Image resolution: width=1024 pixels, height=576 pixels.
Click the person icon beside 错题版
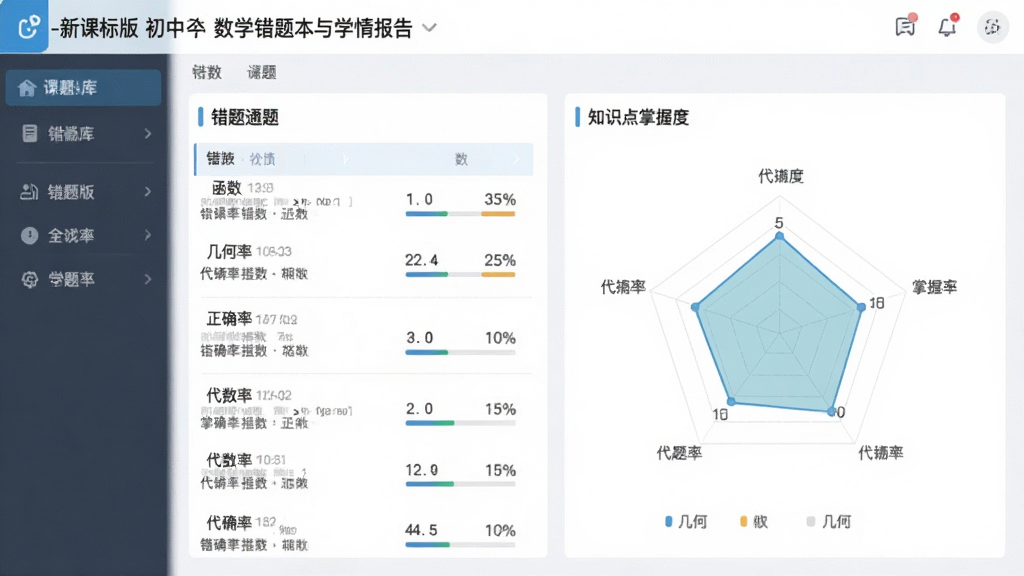click(x=29, y=191)
